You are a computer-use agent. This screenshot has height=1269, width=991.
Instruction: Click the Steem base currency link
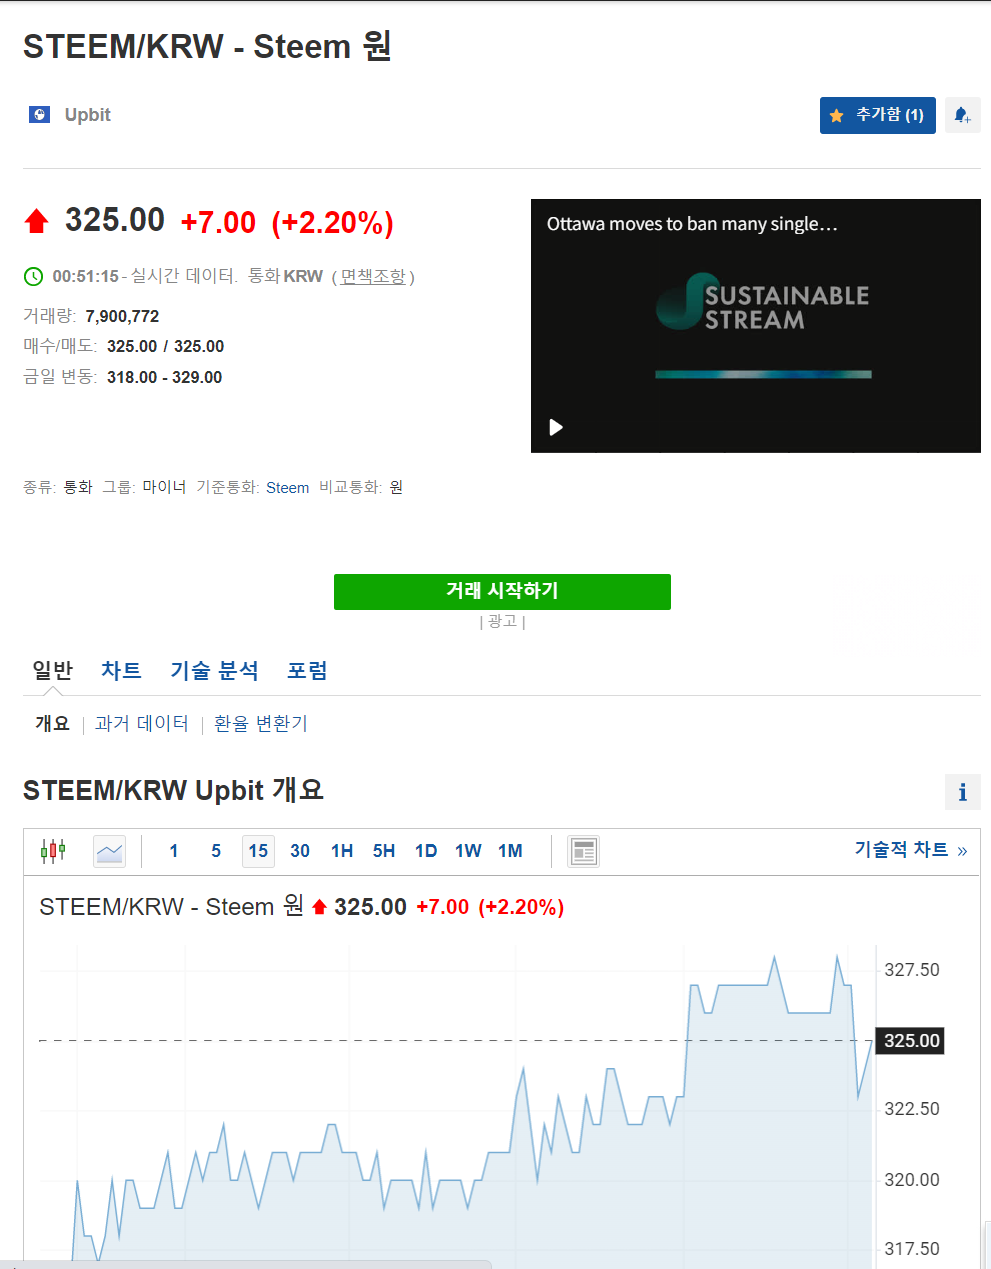click(287, 488)
